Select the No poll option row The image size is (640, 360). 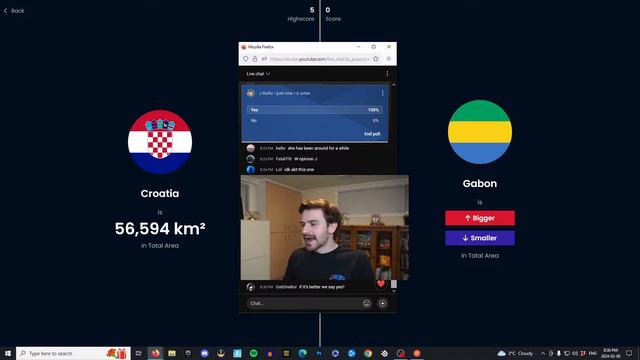[314, 120]
